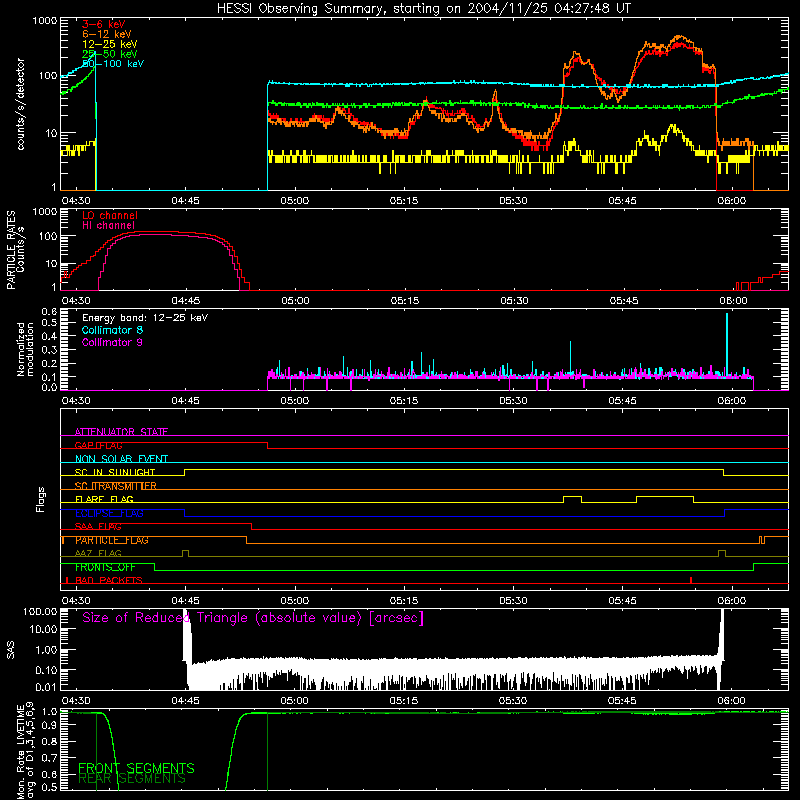
Task: Select the 25-50 keV legend label
Action: coord(110,54)
